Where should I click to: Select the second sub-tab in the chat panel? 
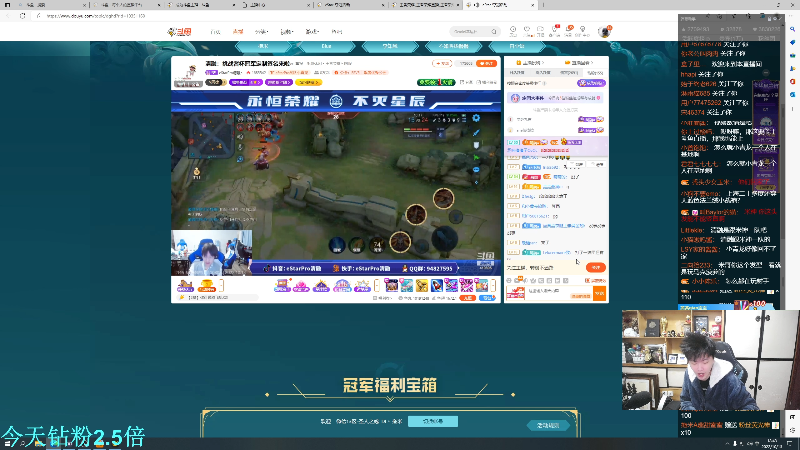543,72
